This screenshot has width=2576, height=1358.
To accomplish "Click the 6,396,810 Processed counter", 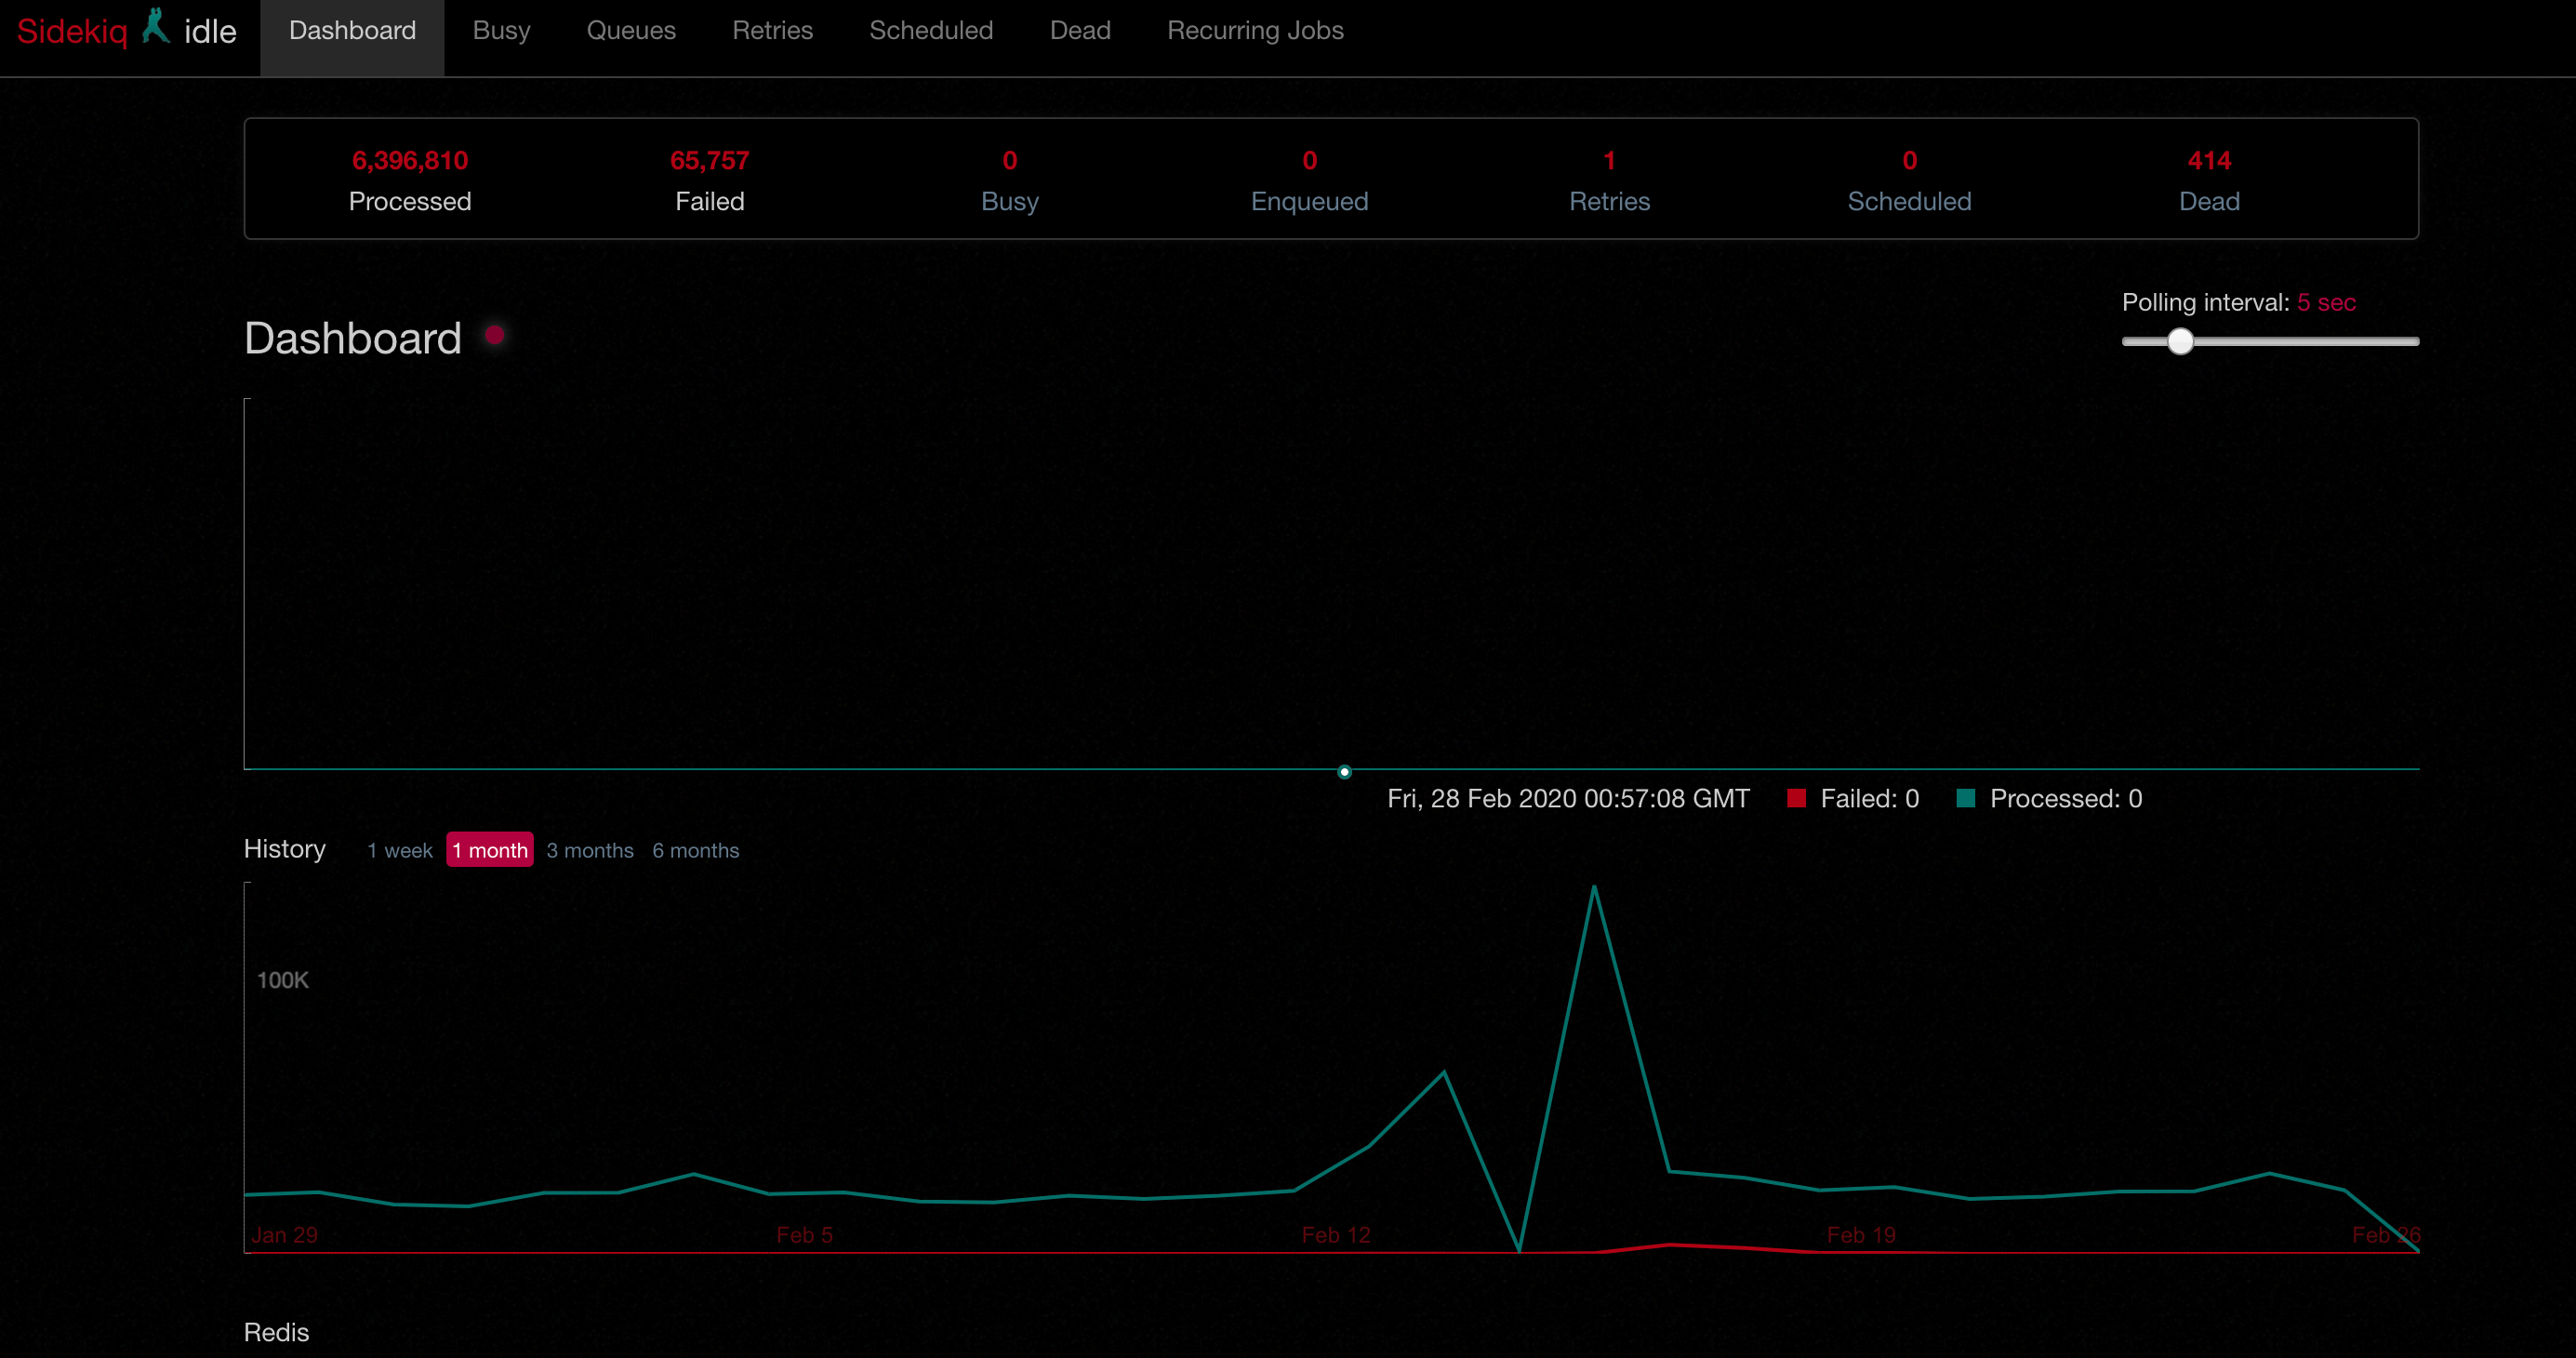I will tap(410, 160).
